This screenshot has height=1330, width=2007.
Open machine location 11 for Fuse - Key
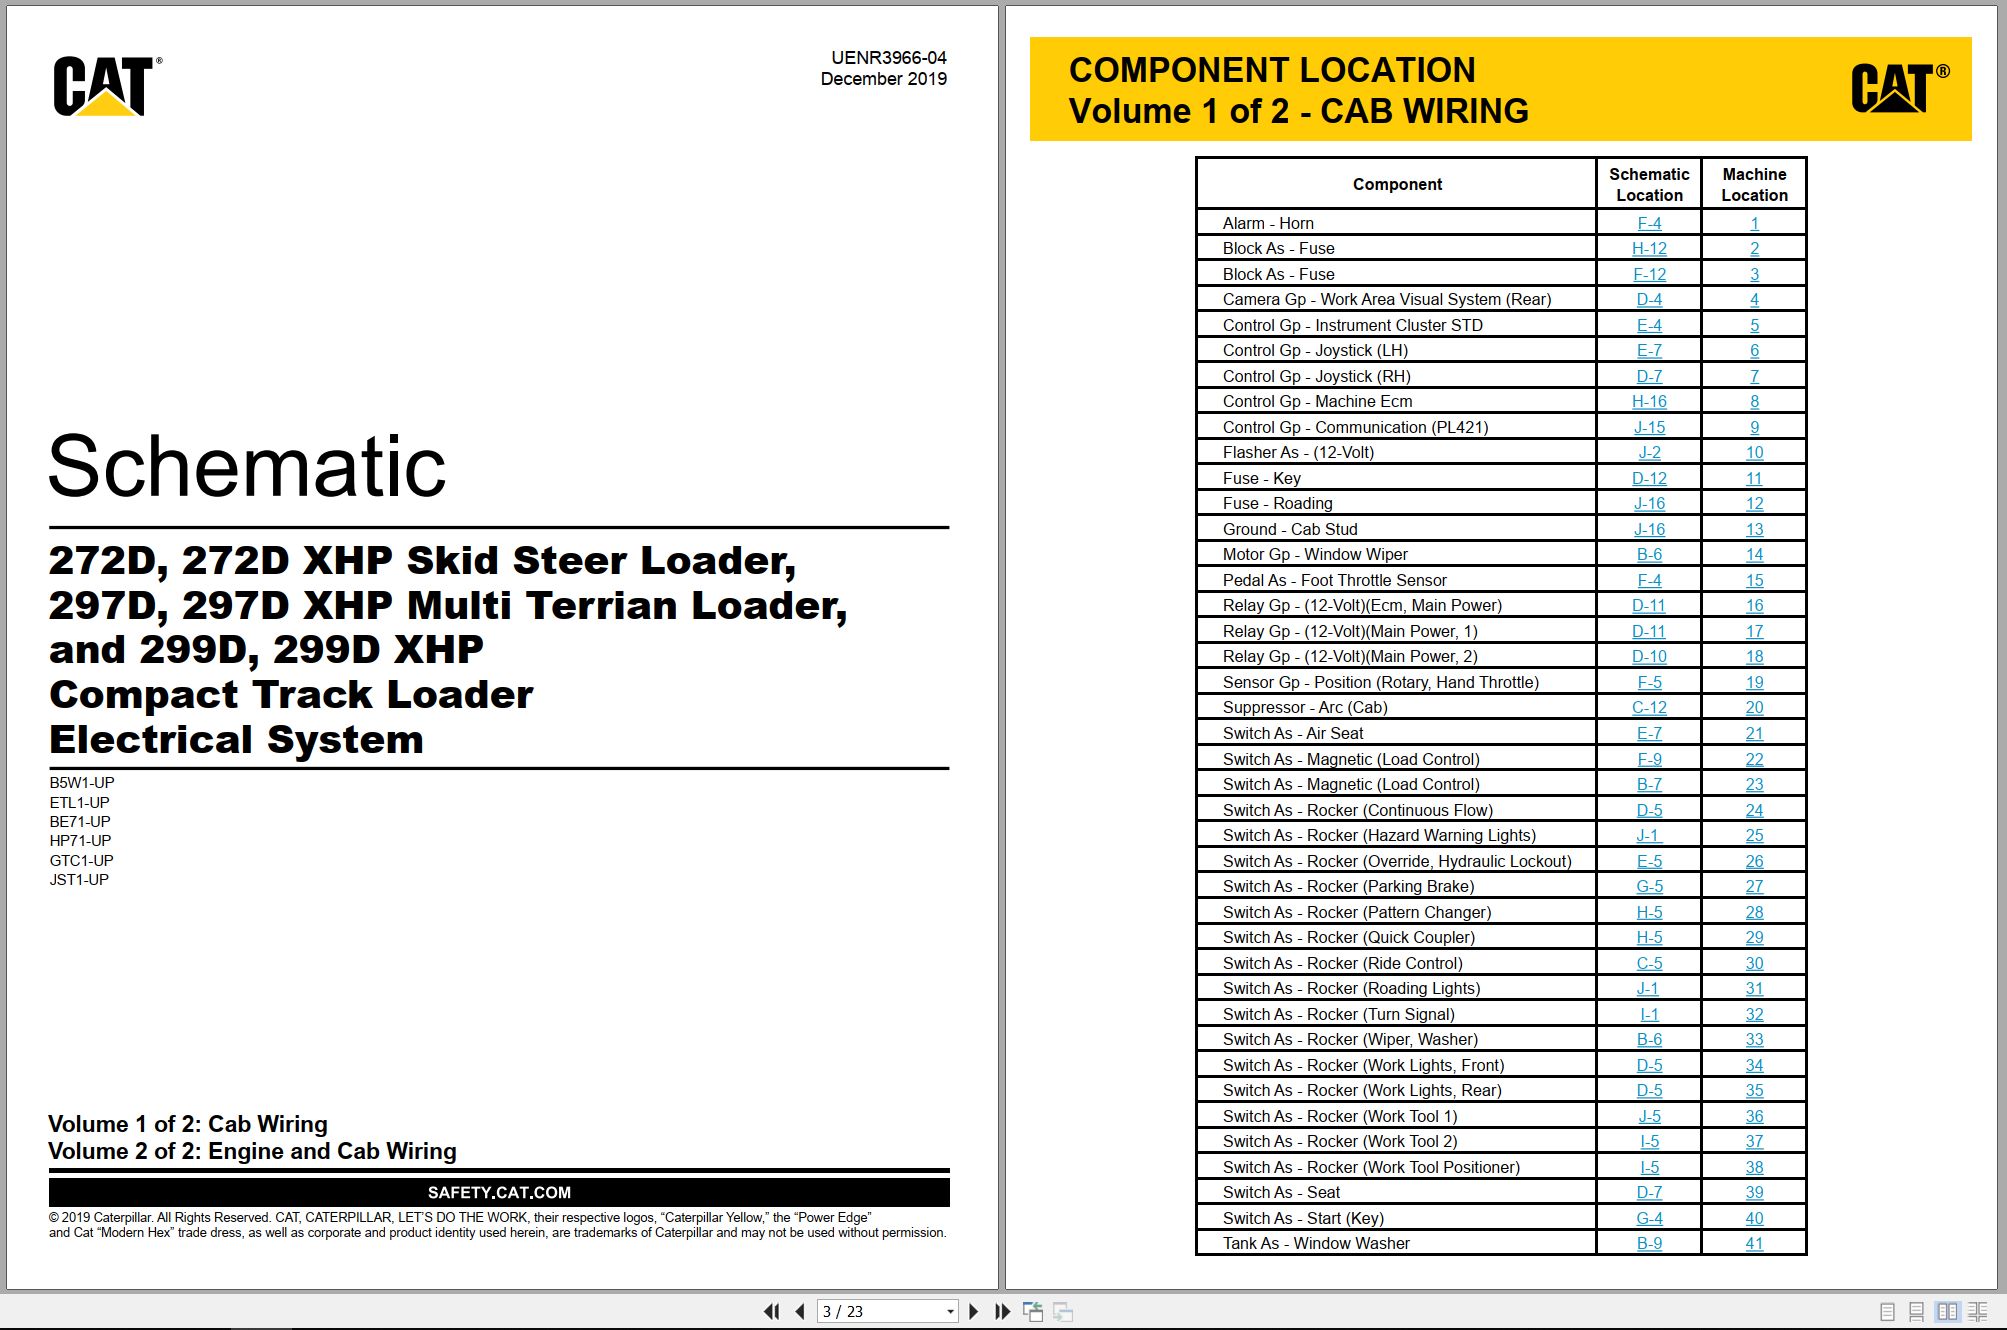pos(1754,478)
